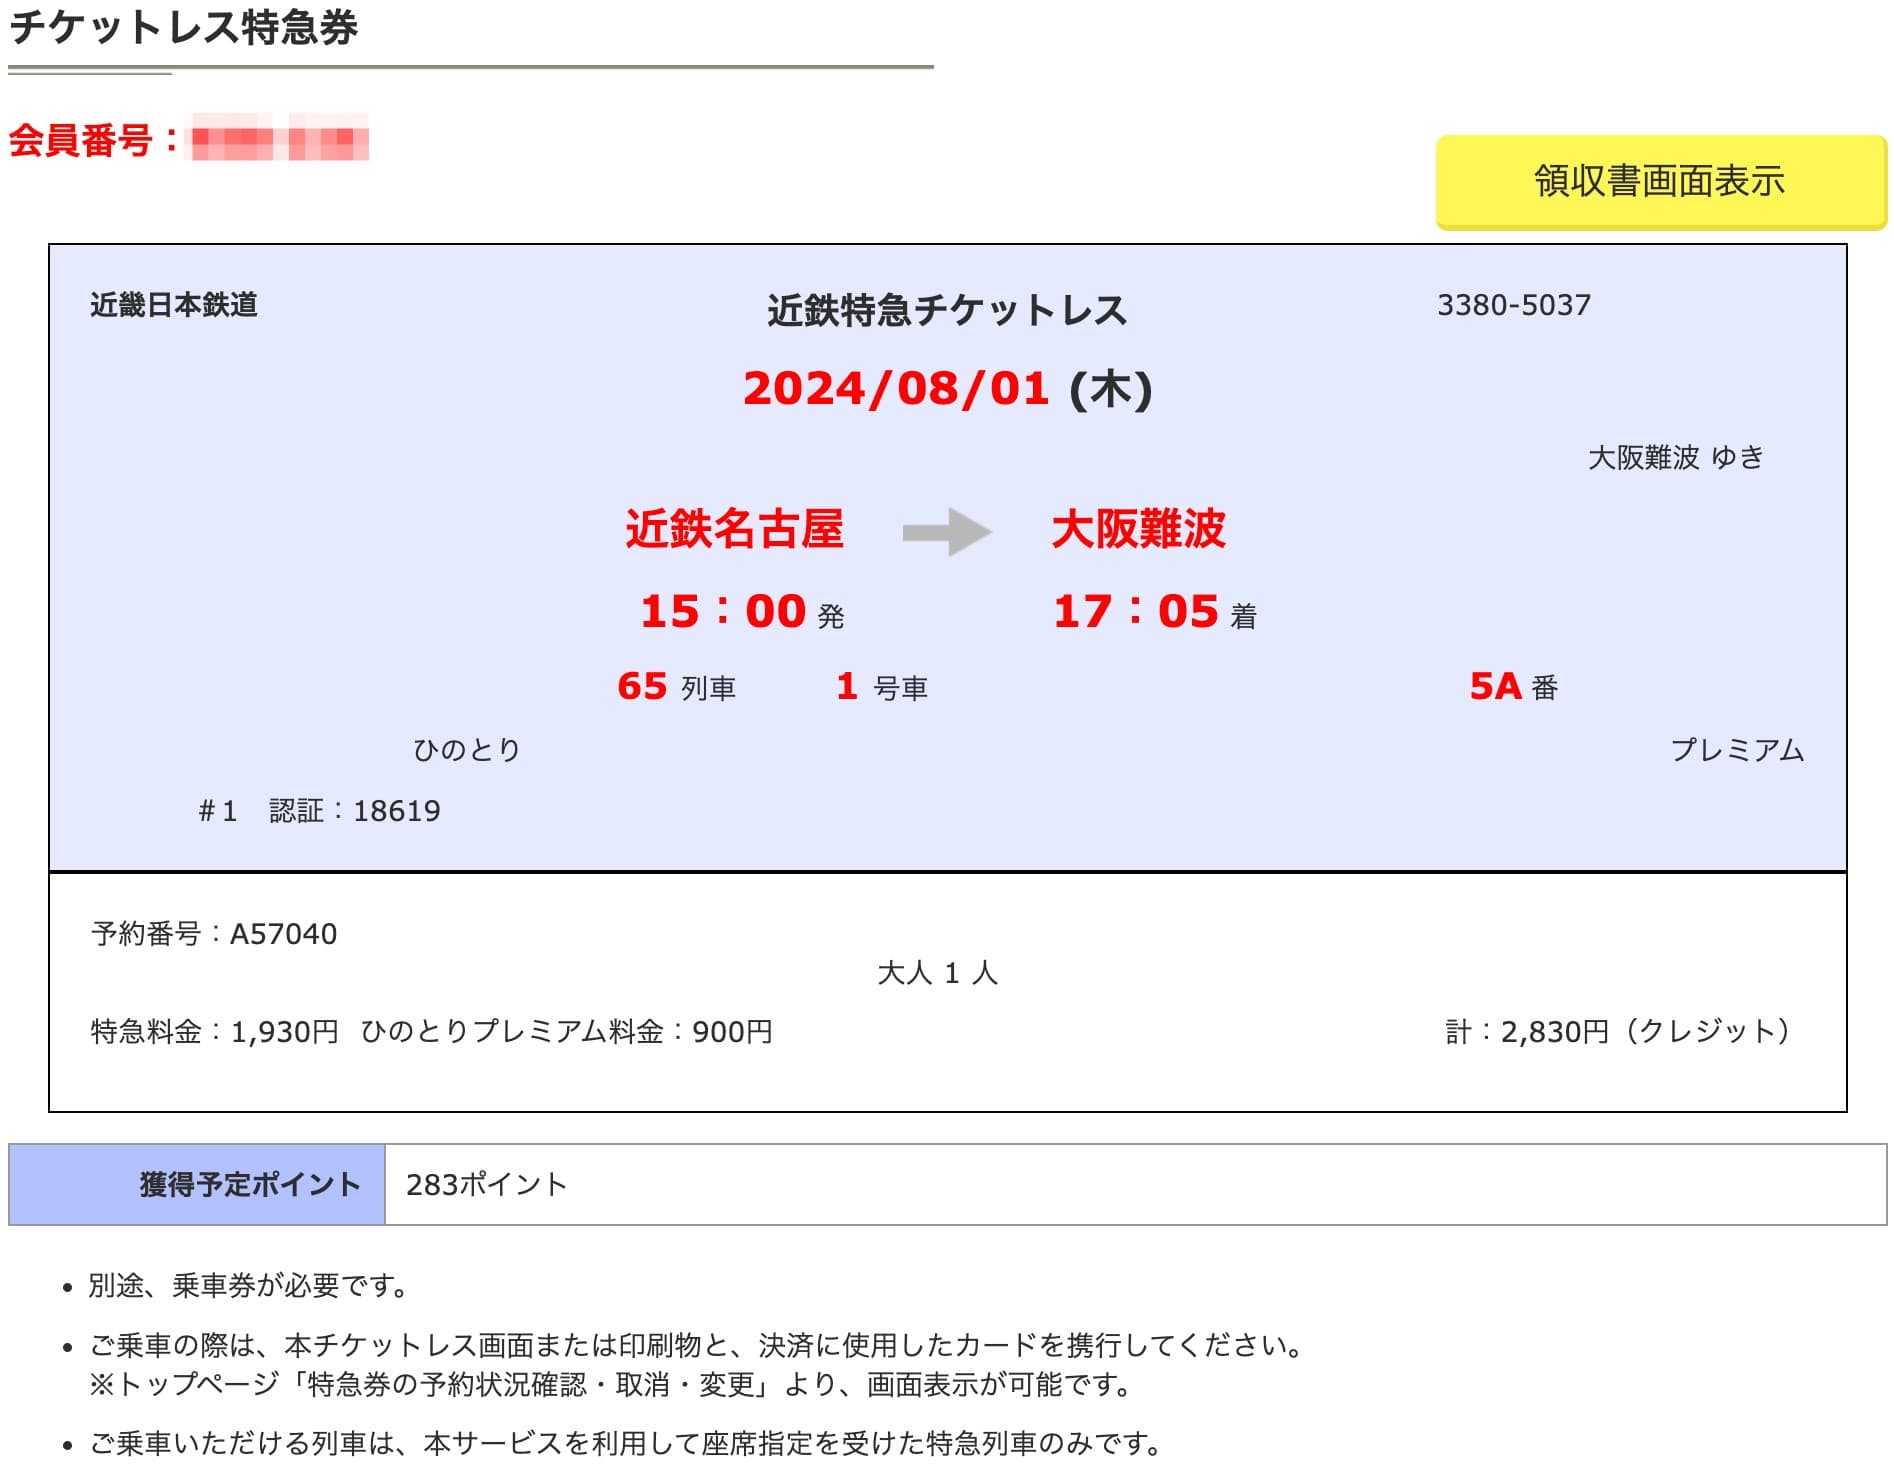Click ひのとりプレミアム料金：900円 surcharge
Screen dimensions: 1894x1476
[x=566, y=1032]
